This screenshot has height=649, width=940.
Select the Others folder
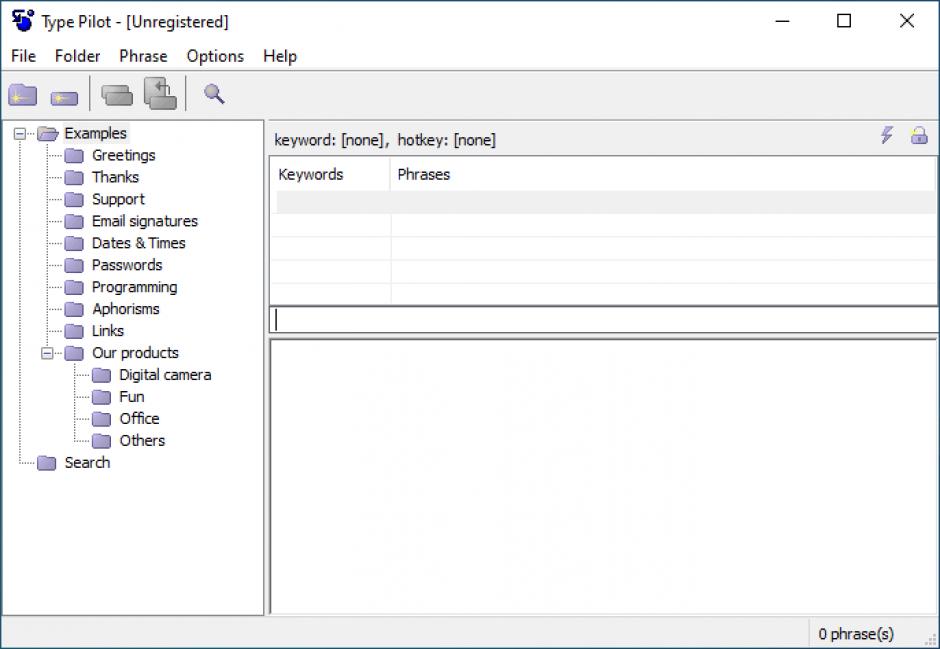[x=142, y=441]
